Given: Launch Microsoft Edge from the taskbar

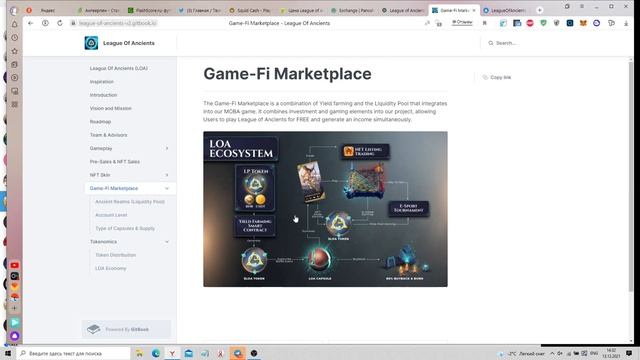Looking at the screenshot, I should coord(156,353).
